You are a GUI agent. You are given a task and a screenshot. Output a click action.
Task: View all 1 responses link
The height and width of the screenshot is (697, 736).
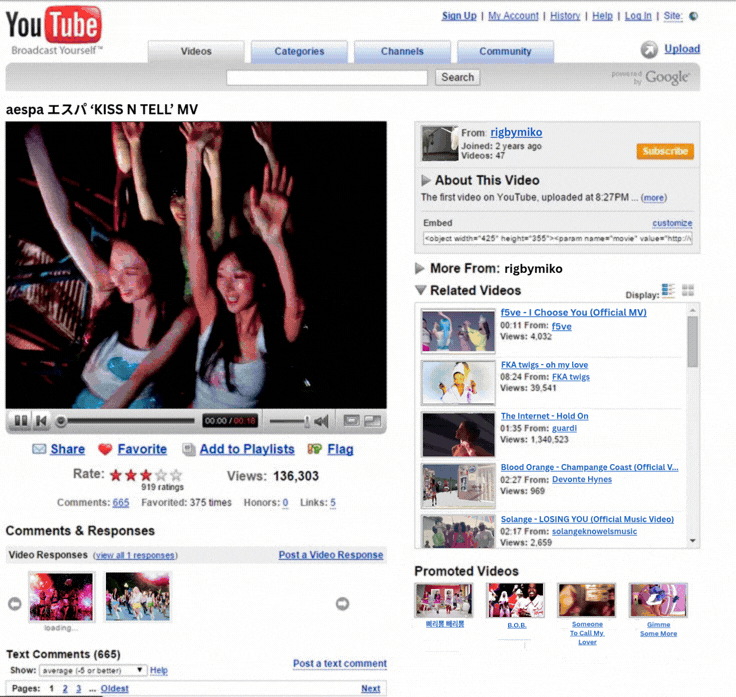pyautogui.click(x=135, y=555)
